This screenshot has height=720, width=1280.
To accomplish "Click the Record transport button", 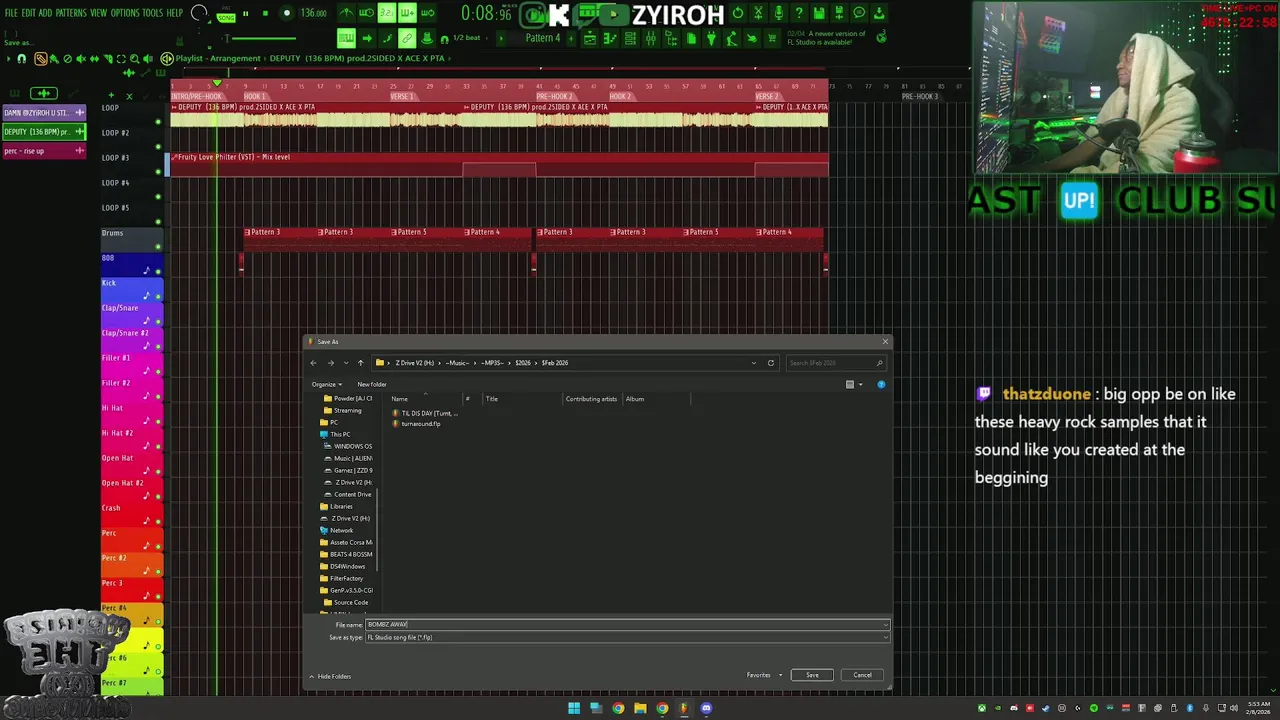I will (287, 13).
